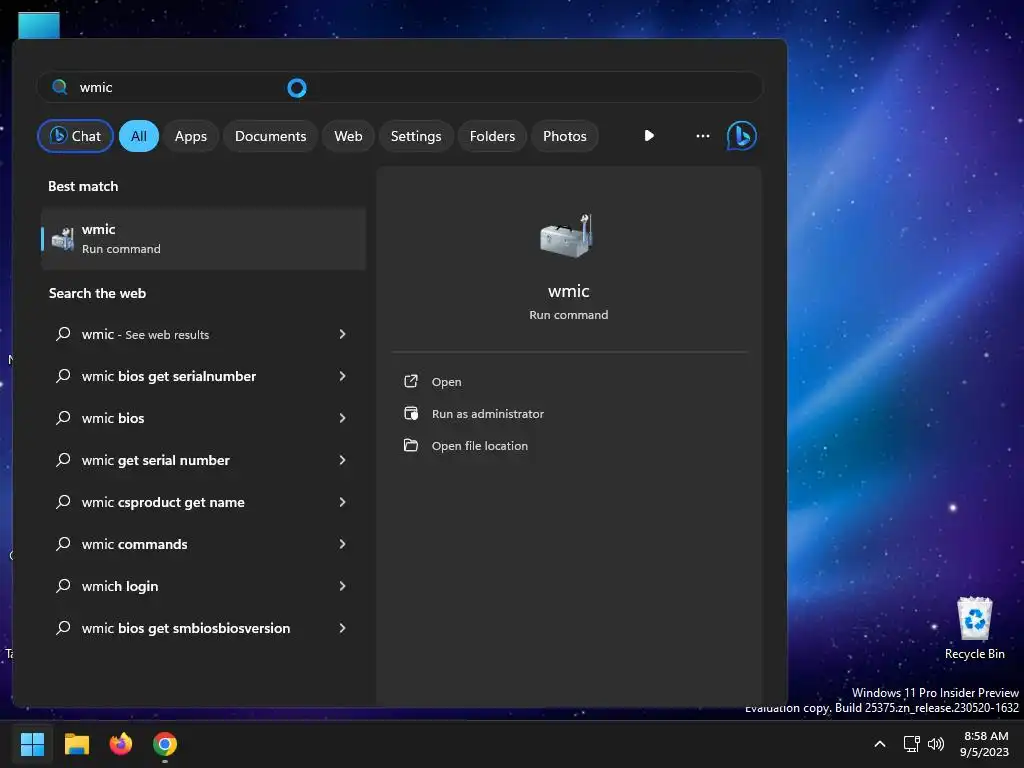
Task: Open the clock and date in the taskbar
Action: [x=985, y=744]
